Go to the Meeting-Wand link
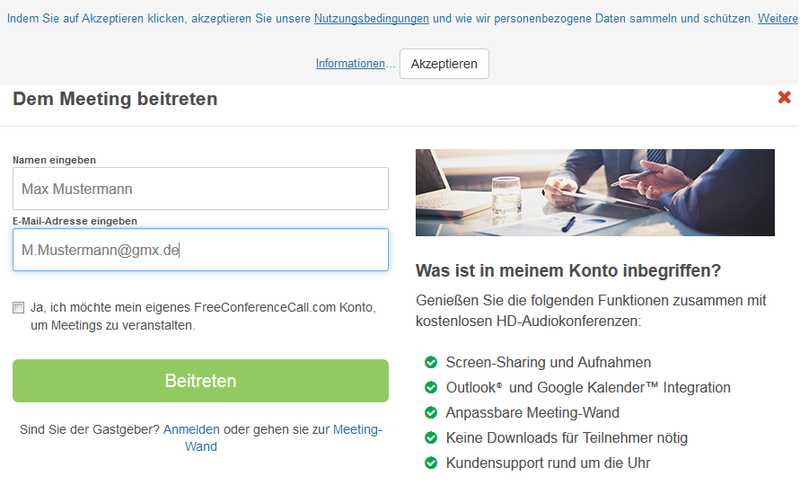The height and width of the screenshot is (485, 800). click(357, 429)
